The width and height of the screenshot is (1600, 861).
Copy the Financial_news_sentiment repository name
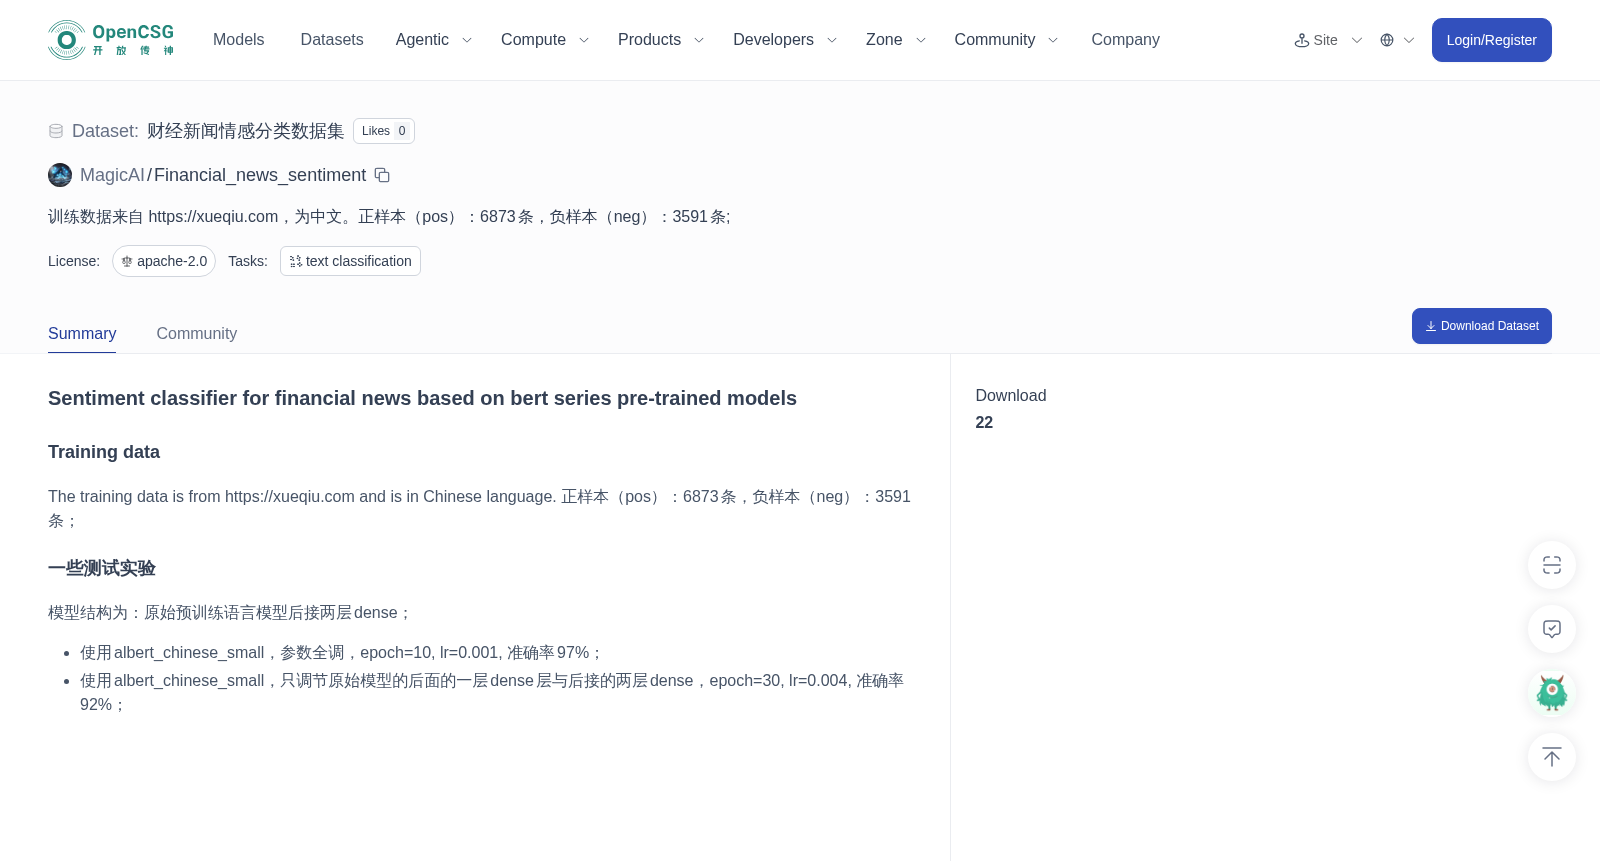(x=382, y=175)
